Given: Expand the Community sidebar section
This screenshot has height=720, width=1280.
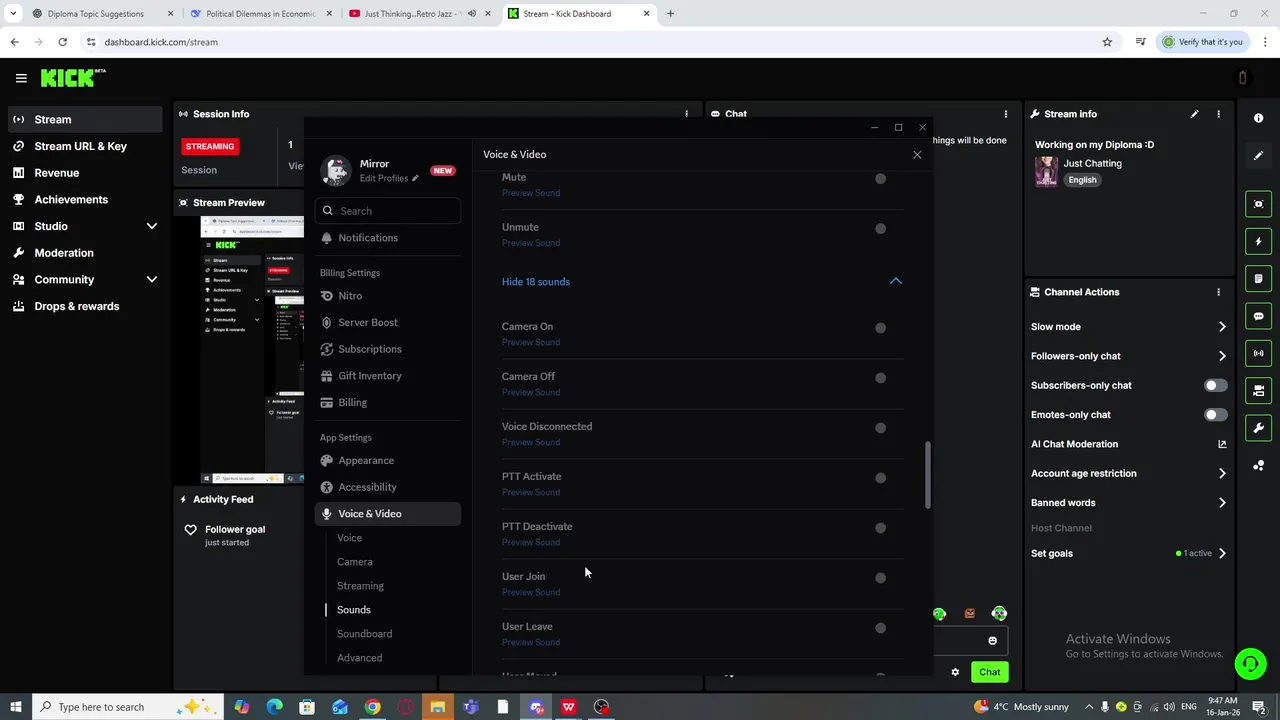Looking at the screenshot, I should pos(152,280).
